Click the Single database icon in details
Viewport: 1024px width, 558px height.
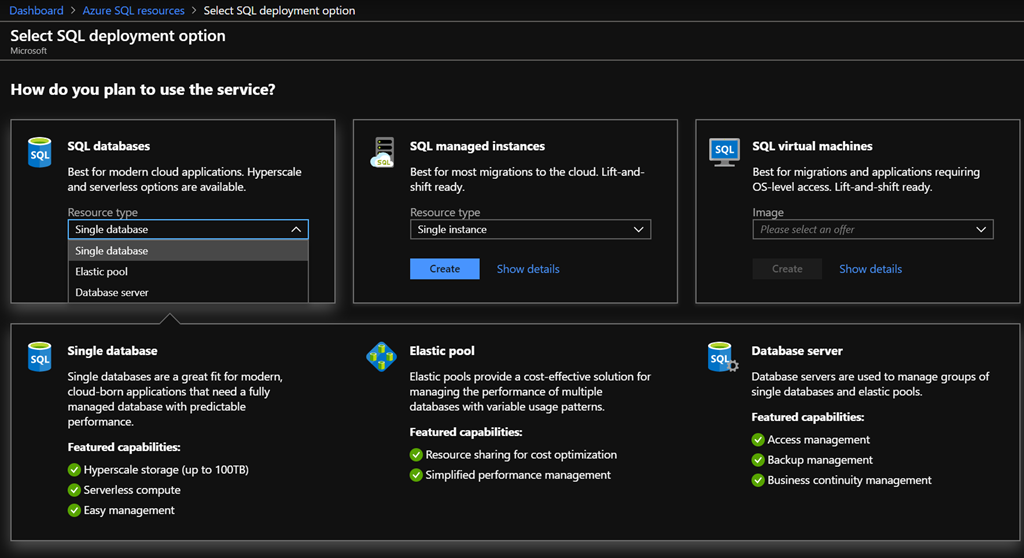click(x=39, y=357)
